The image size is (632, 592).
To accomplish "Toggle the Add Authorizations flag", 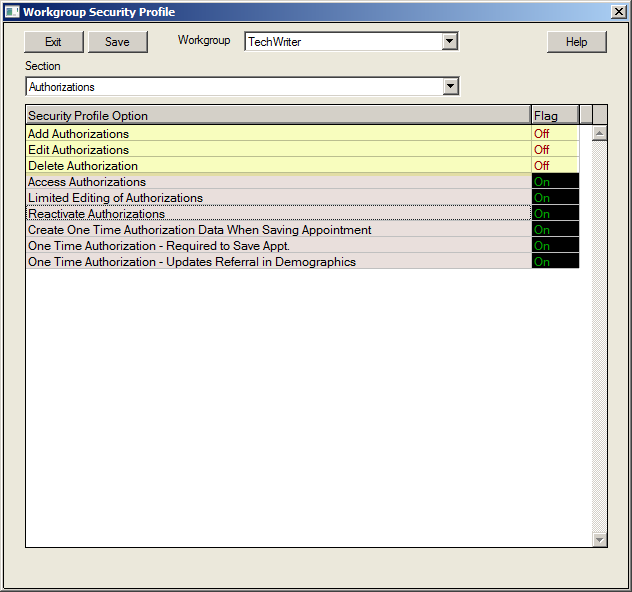I will tap(554, 134).
